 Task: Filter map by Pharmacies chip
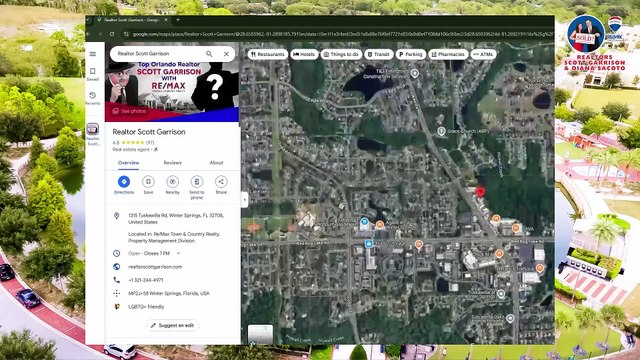click(x=448, y=54)
